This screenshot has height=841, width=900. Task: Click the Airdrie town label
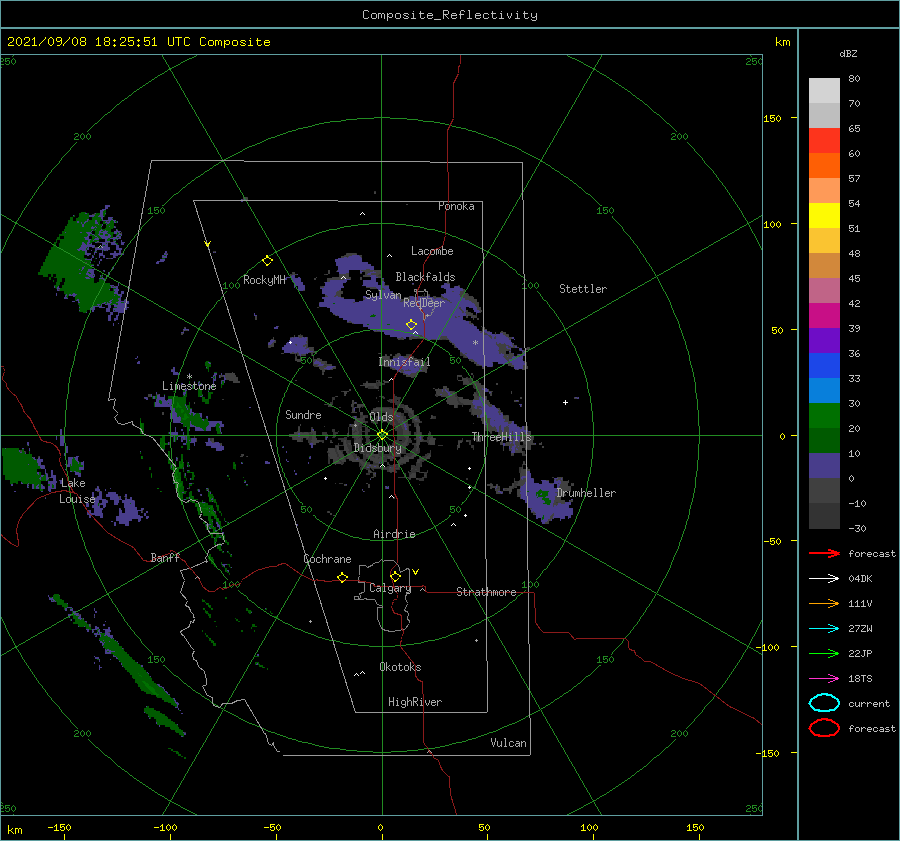(x=394, y=534)
